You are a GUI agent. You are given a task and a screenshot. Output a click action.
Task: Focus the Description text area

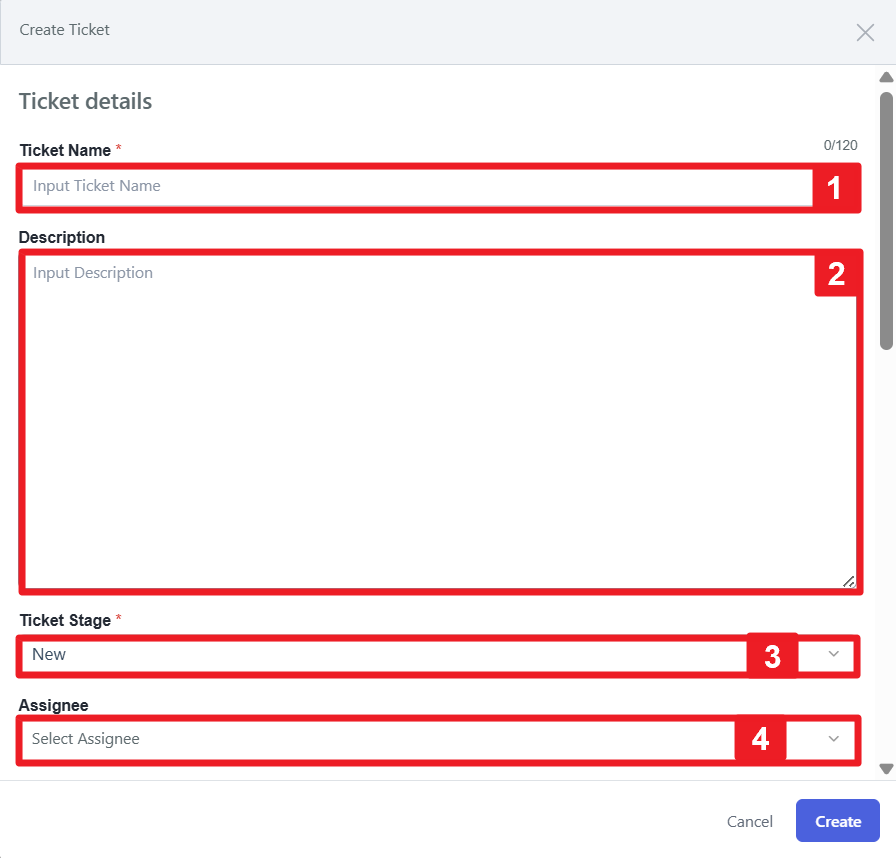coord(420,420)
